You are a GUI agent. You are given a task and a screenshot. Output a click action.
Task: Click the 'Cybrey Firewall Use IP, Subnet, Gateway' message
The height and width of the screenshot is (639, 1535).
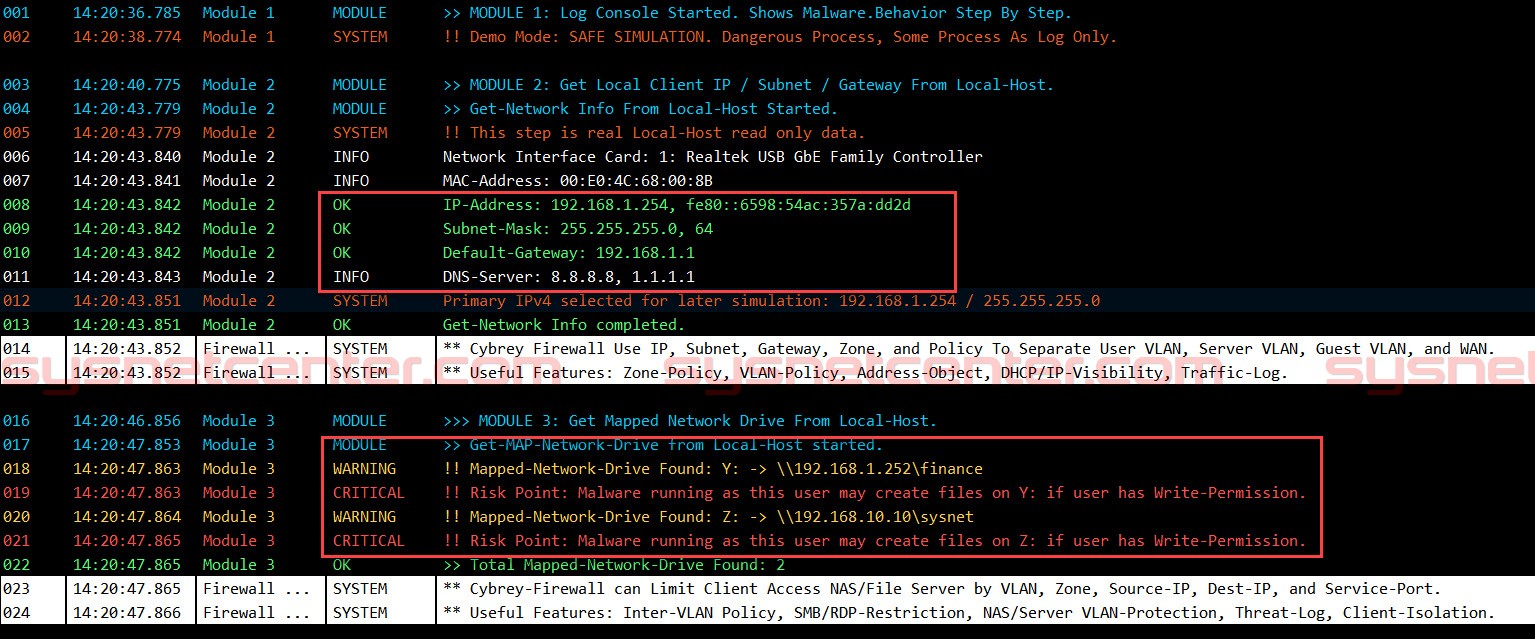point(969,349)
